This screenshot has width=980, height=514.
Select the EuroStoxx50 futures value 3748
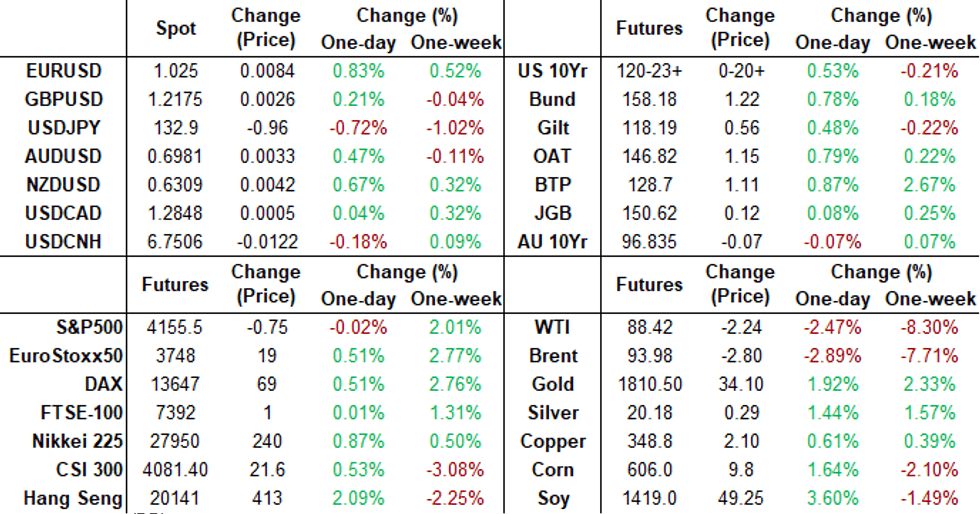175,356
